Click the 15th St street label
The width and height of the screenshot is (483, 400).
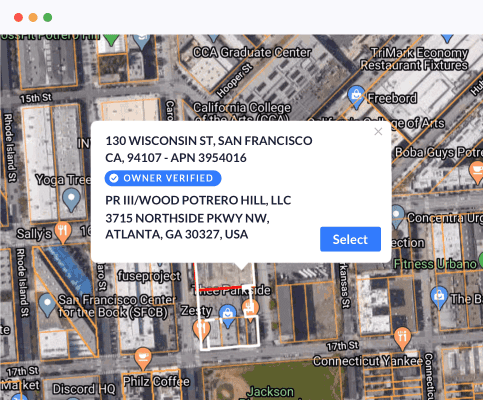pos(36,98)
